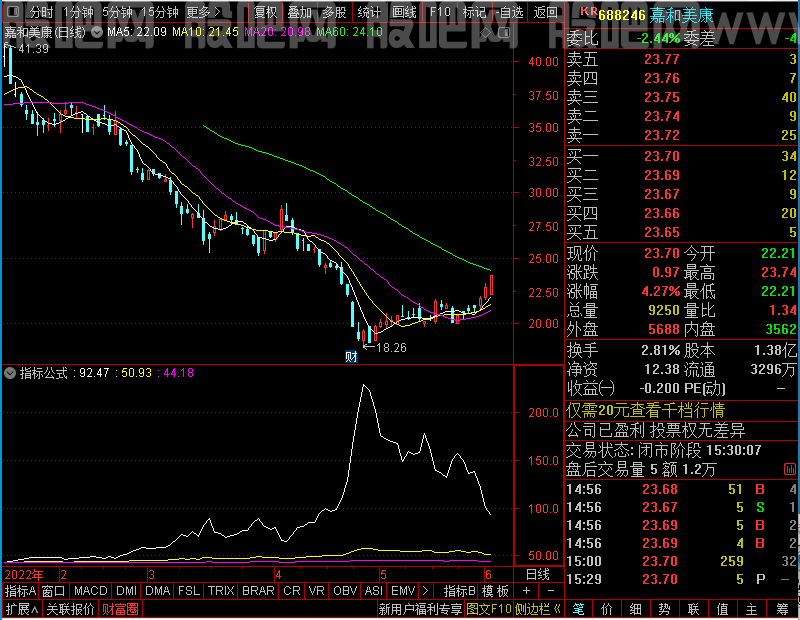Open the 关联报价 related quotes tab

pos(70,609)
